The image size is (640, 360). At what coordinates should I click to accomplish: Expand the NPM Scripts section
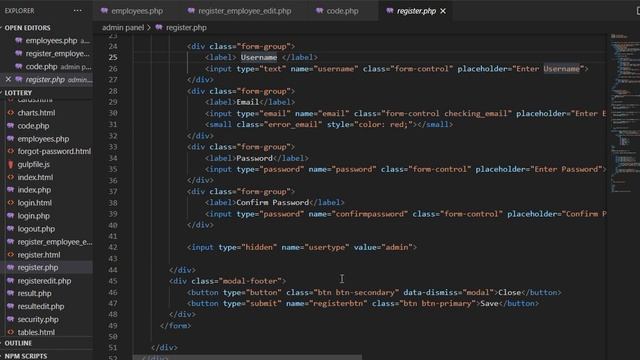[x=25, y=356]
